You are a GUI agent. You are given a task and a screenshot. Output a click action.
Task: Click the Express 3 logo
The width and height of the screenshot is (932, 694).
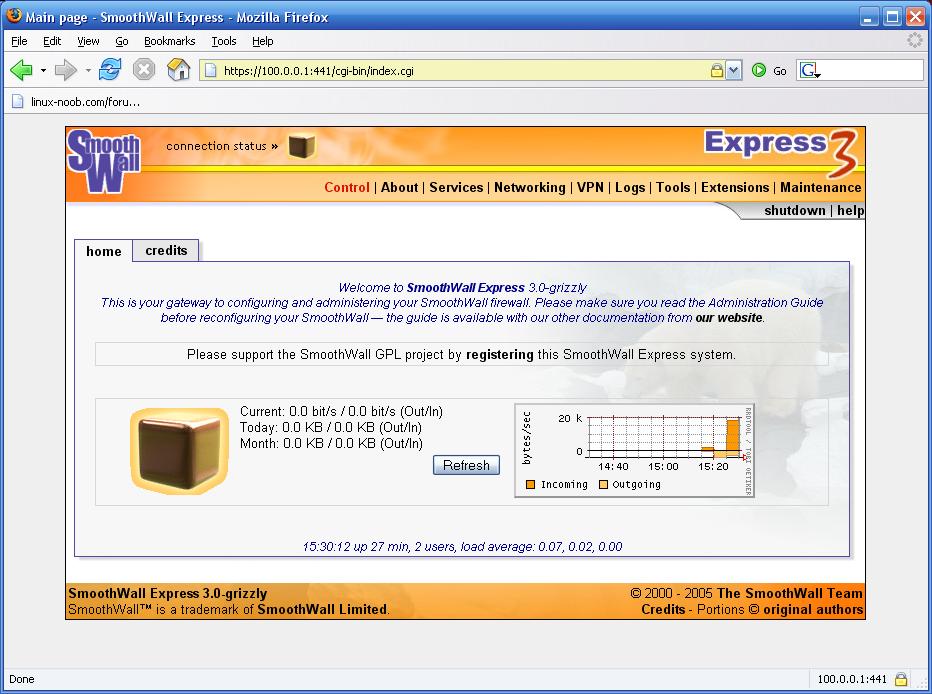(780, 152)
